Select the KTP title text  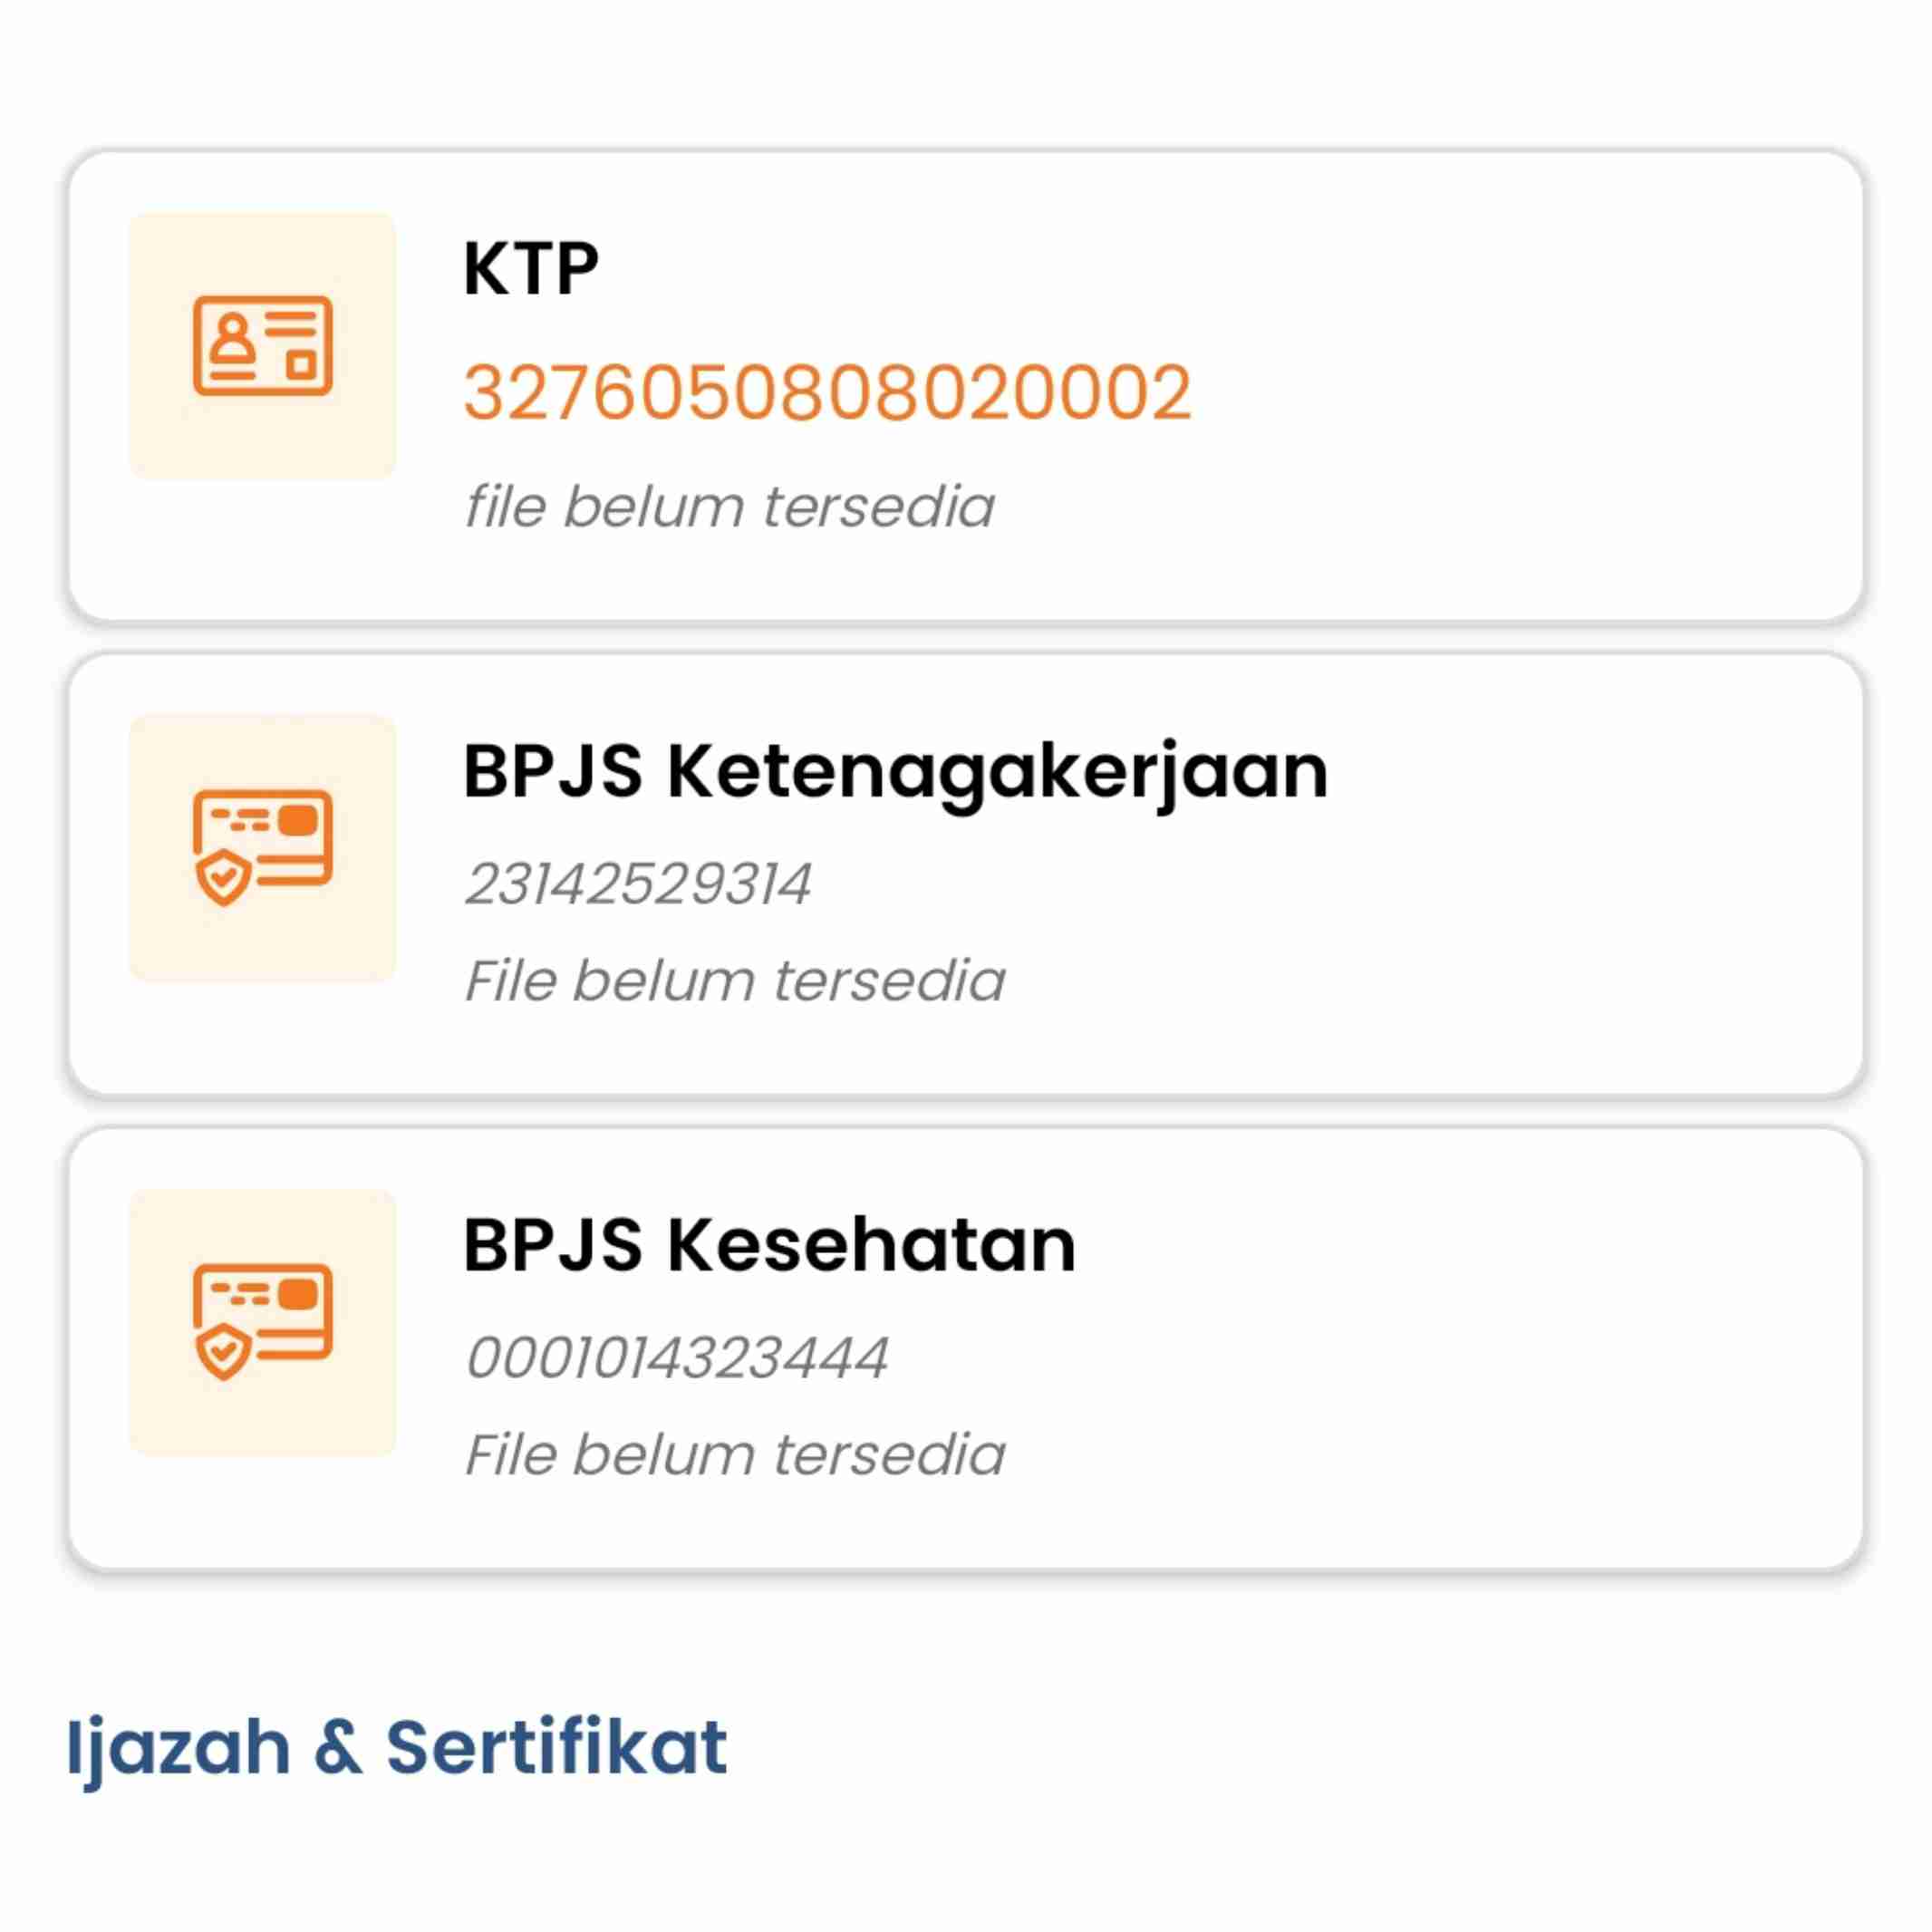[x=531, y=269]
